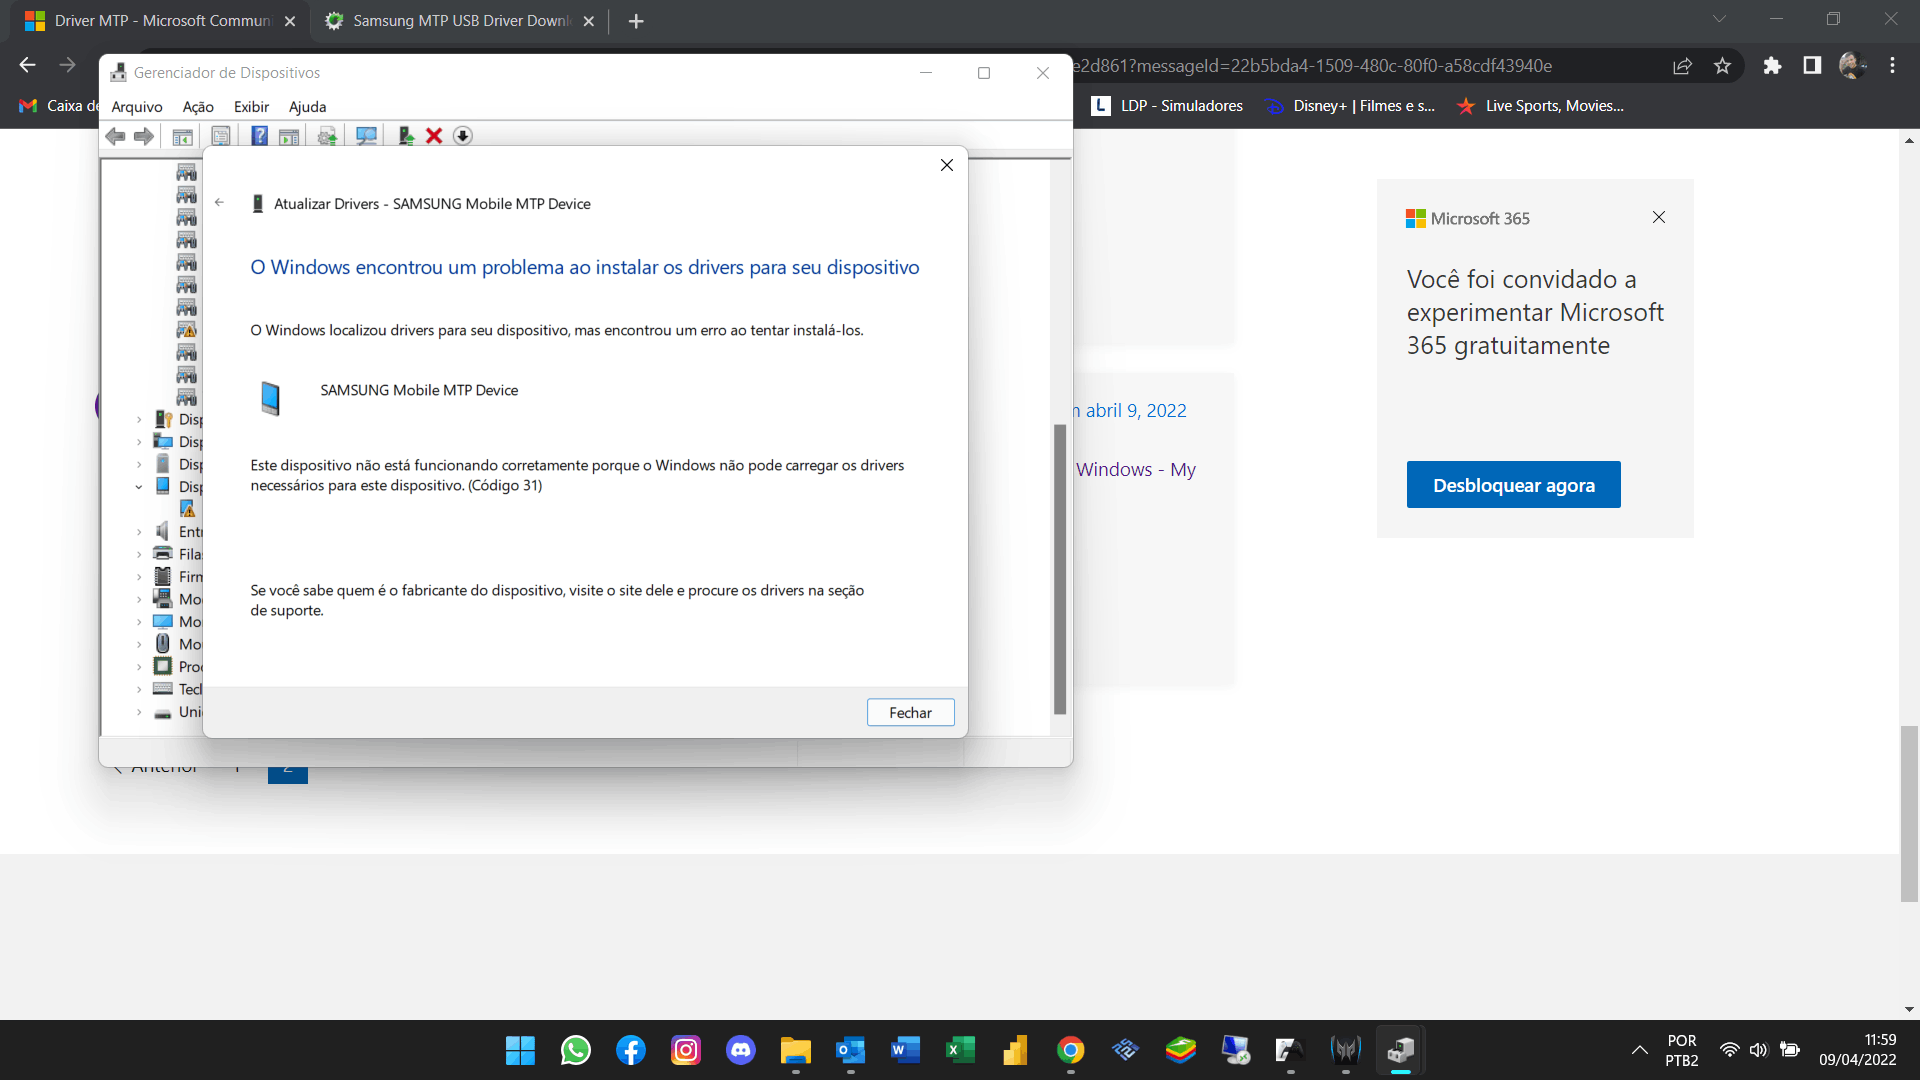Click the Desbloquear agora button
Screen dimensions: 1920x1080
pyautogui.click(x=1513, y=485)
